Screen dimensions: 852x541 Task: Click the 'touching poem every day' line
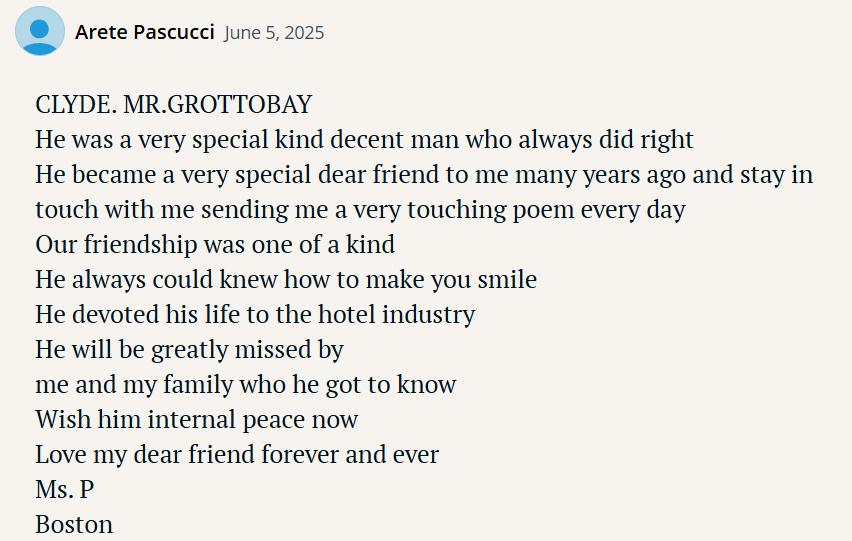pyautogui.click(x=360, y=210)
